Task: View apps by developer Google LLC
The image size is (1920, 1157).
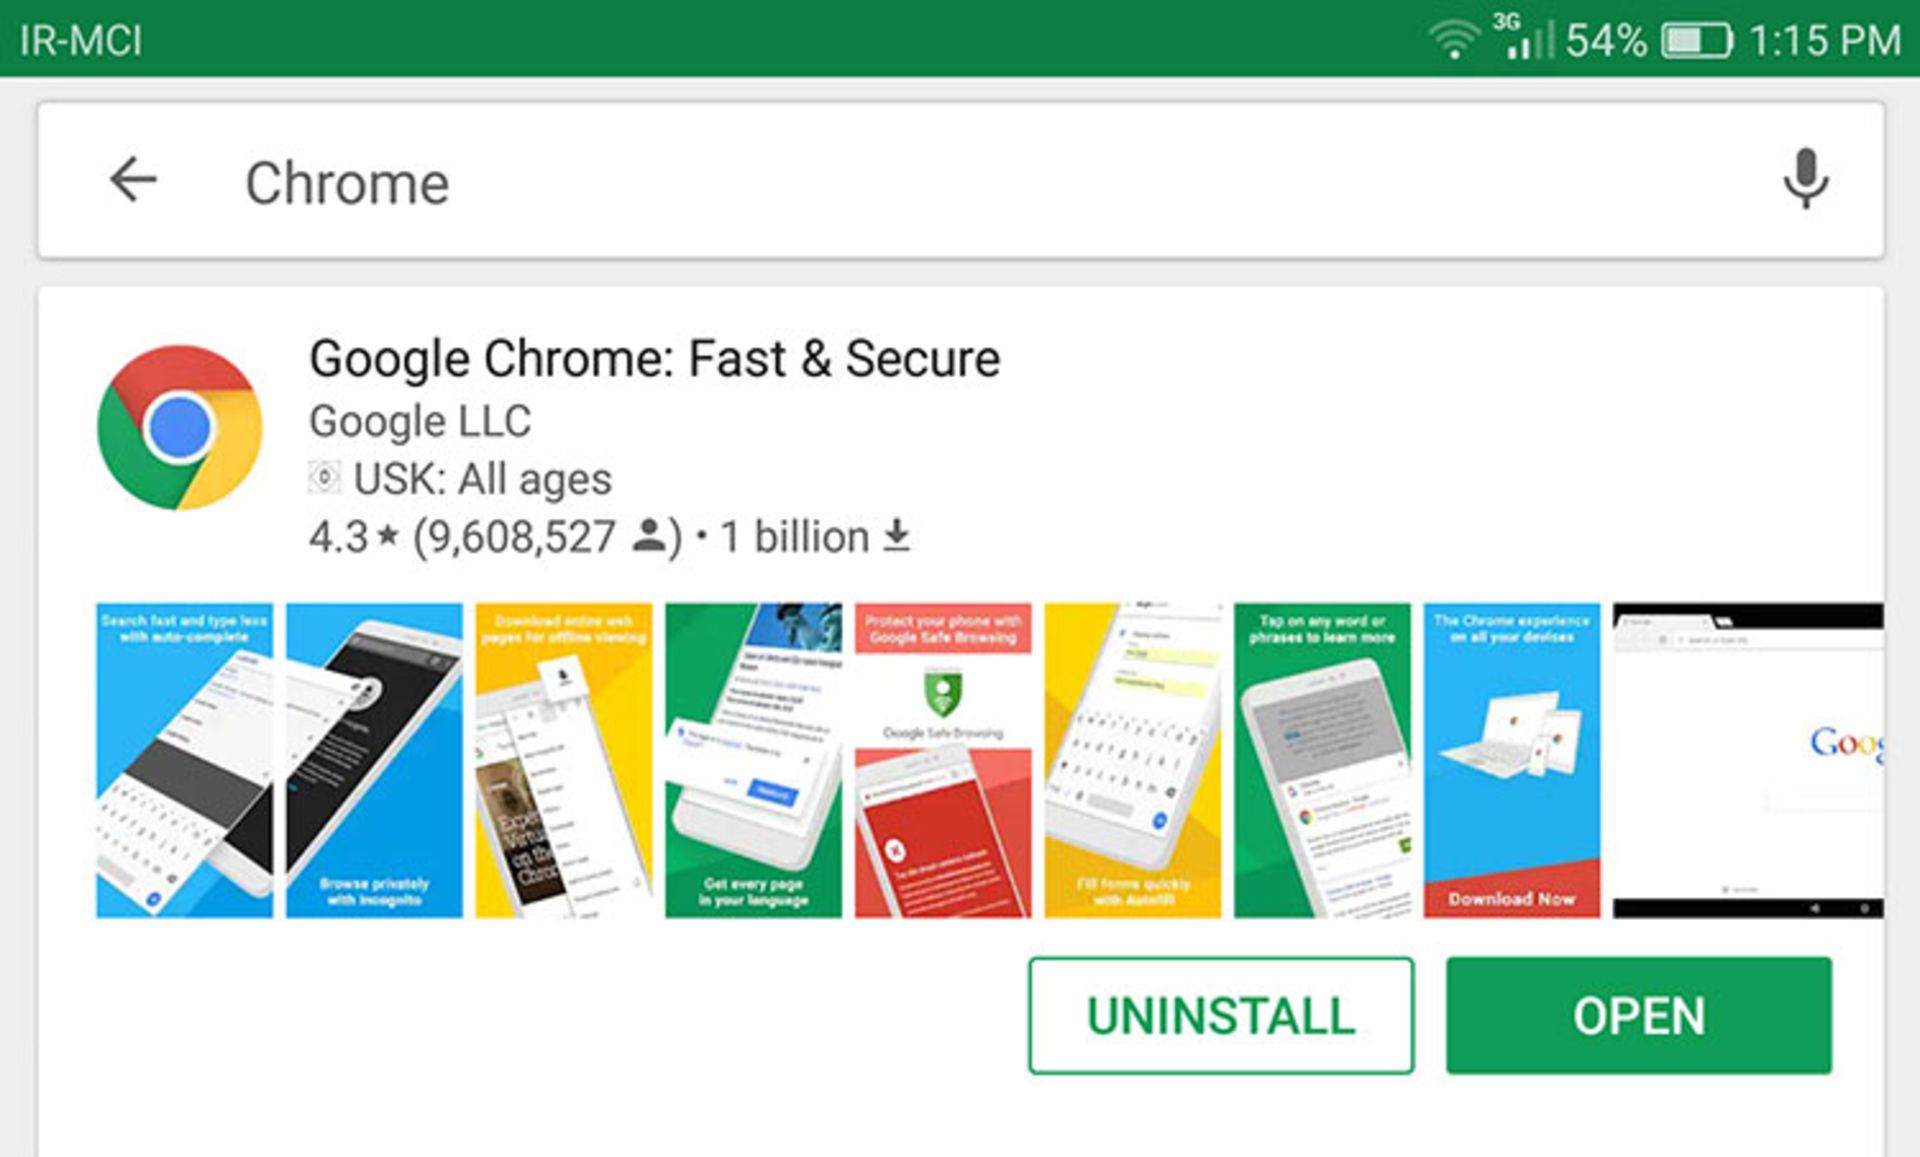Action: click(x=421, y=420)
